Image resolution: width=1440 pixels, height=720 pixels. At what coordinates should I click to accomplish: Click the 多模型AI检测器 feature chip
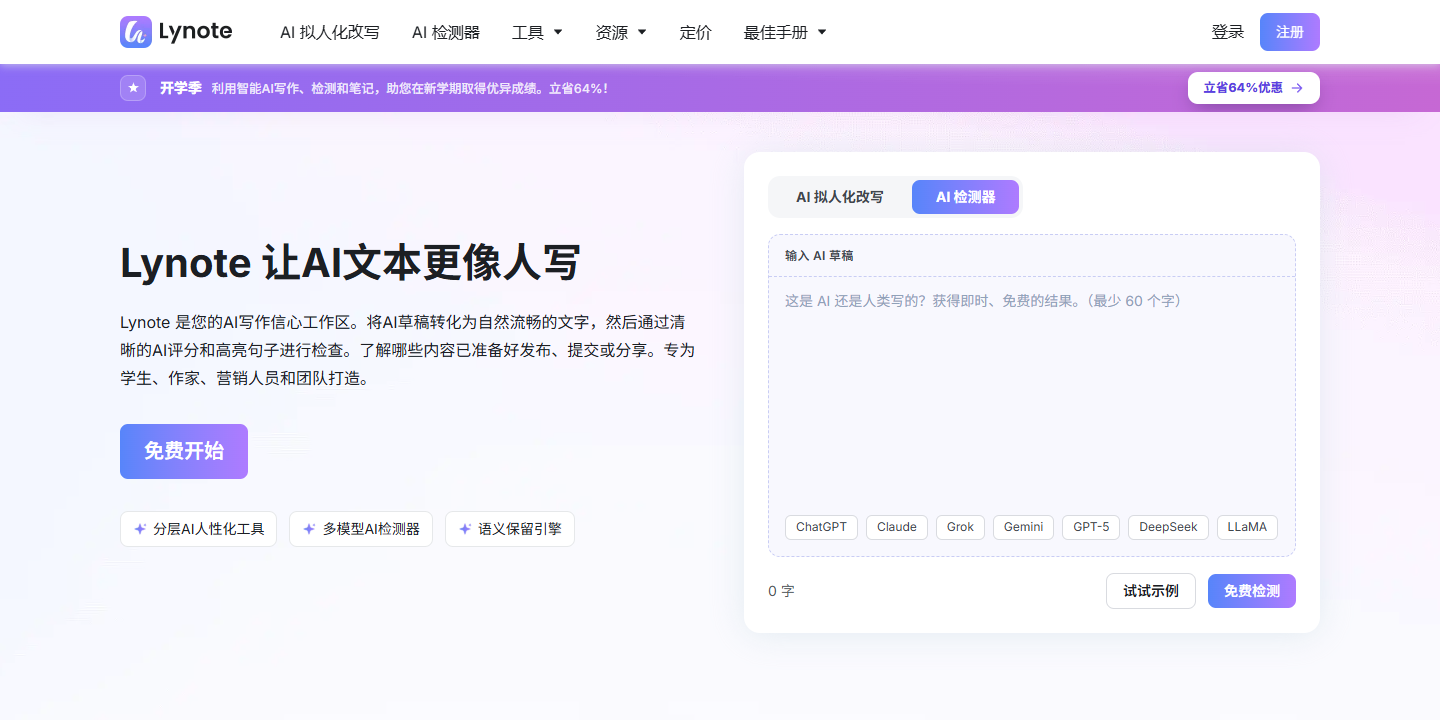pyautogui.click(x=361, y=529)
